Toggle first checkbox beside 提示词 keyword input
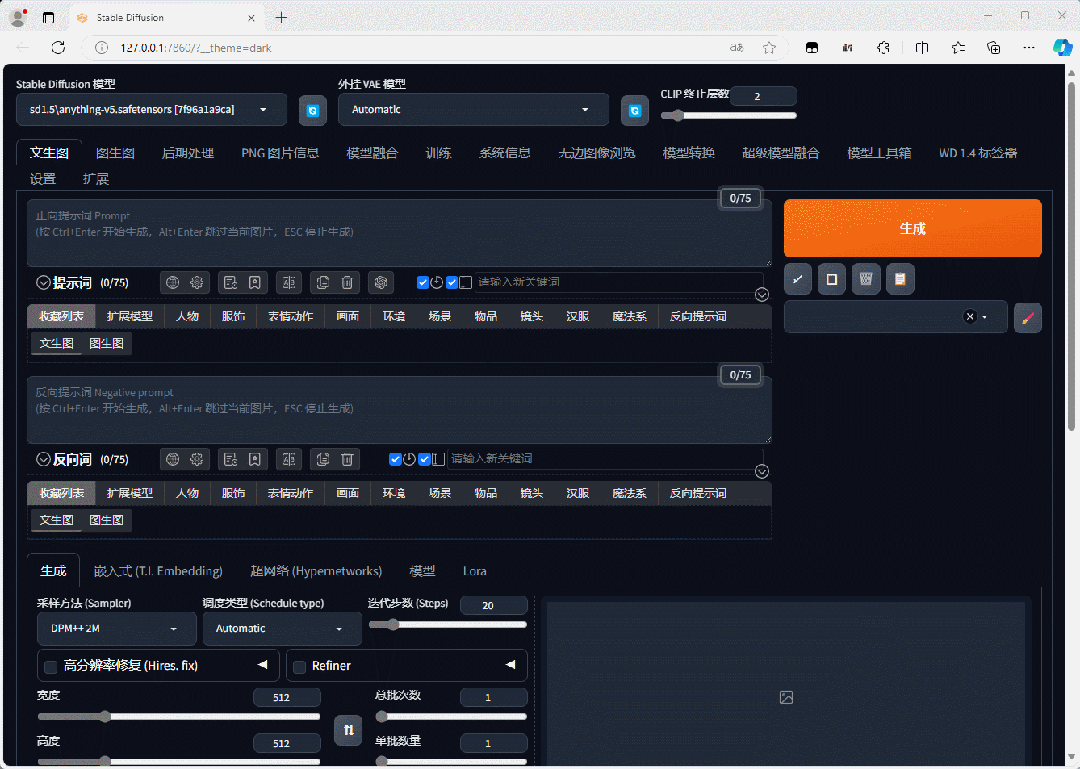Image resolution: width=1080 pixels, height=769 pixels. pos(423,283)
